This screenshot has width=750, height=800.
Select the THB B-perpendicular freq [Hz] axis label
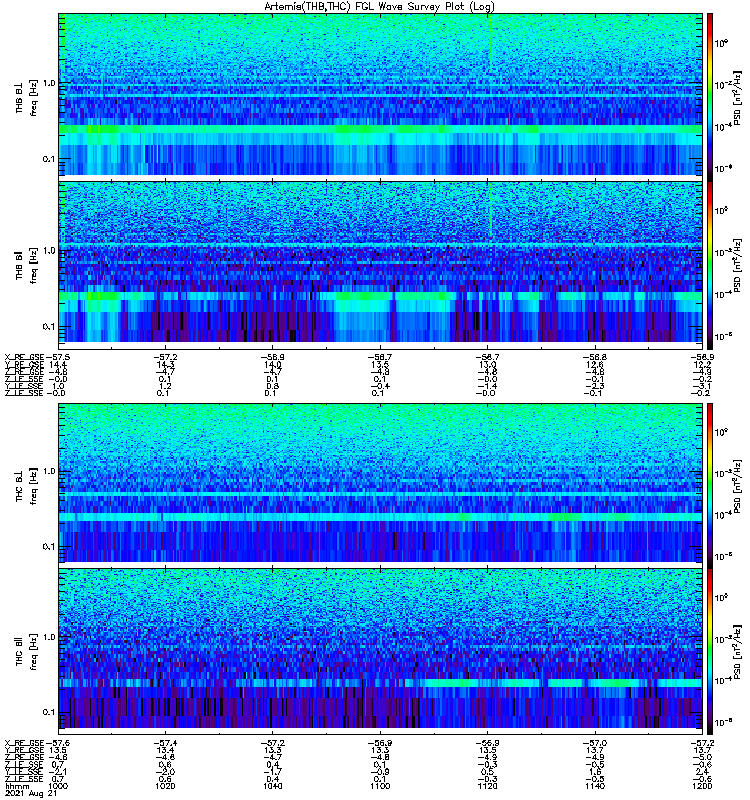tap(34, 97)
